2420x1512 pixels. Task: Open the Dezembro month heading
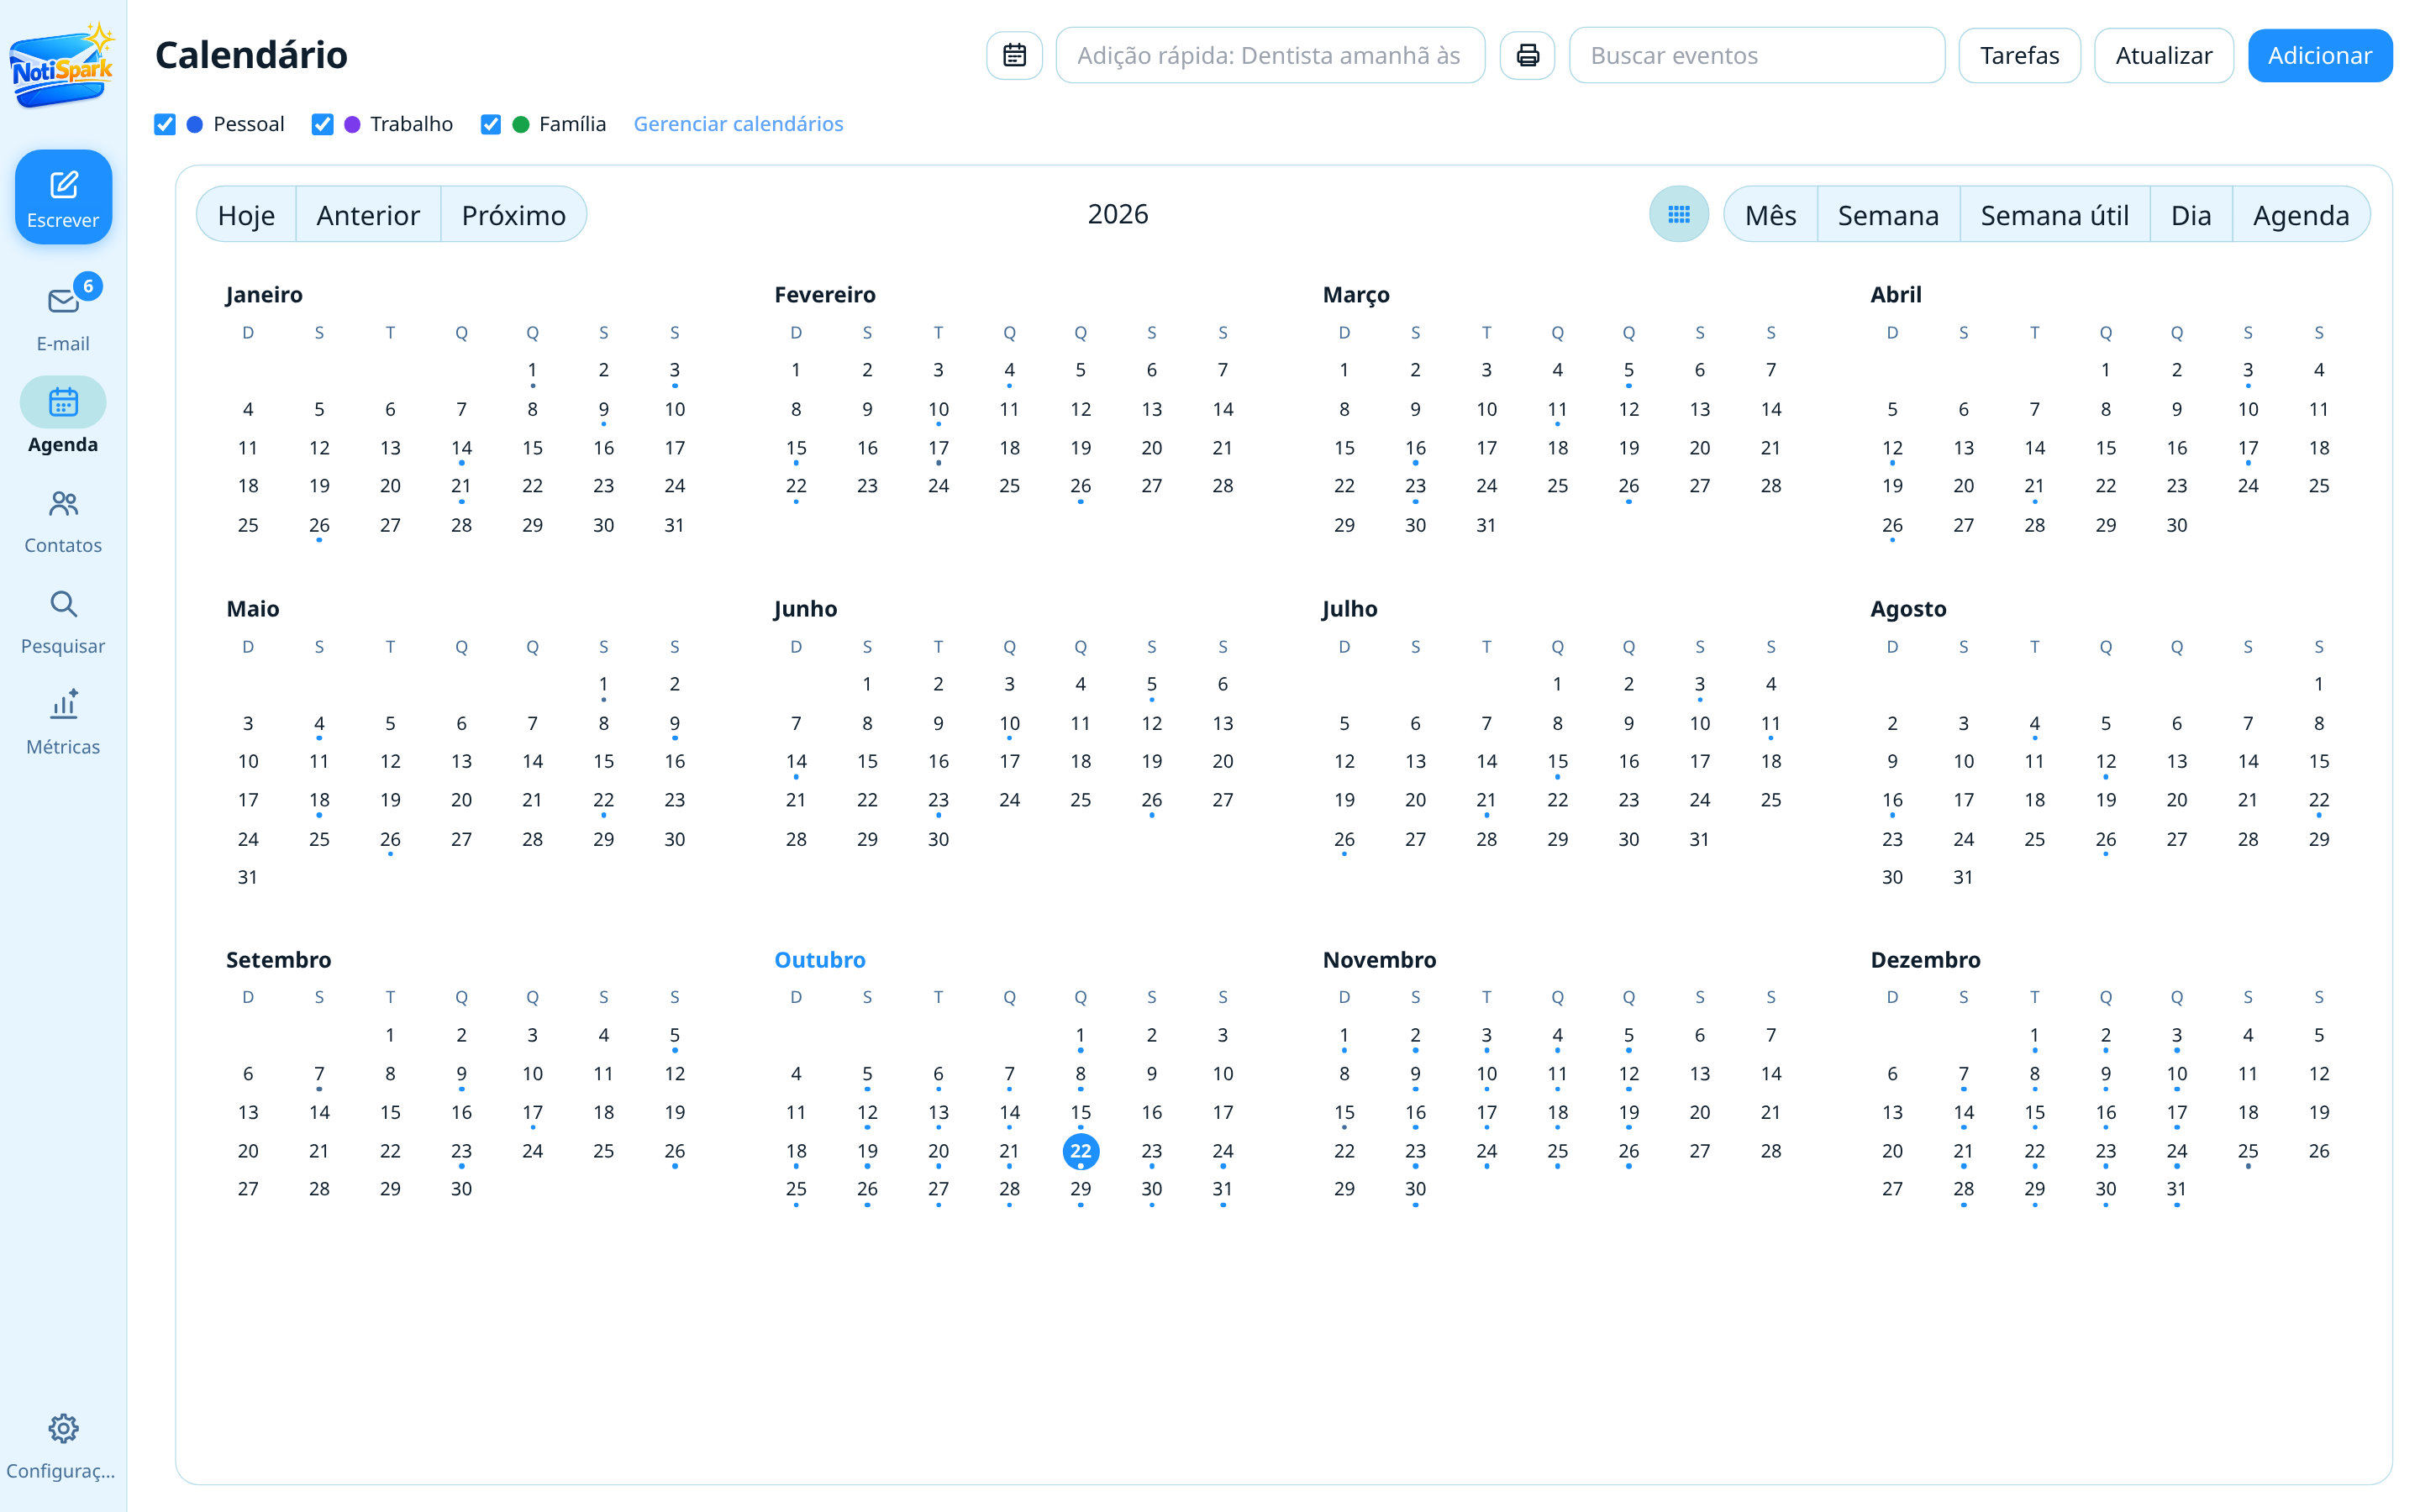pyautogui.click(x=1925, y=959)
